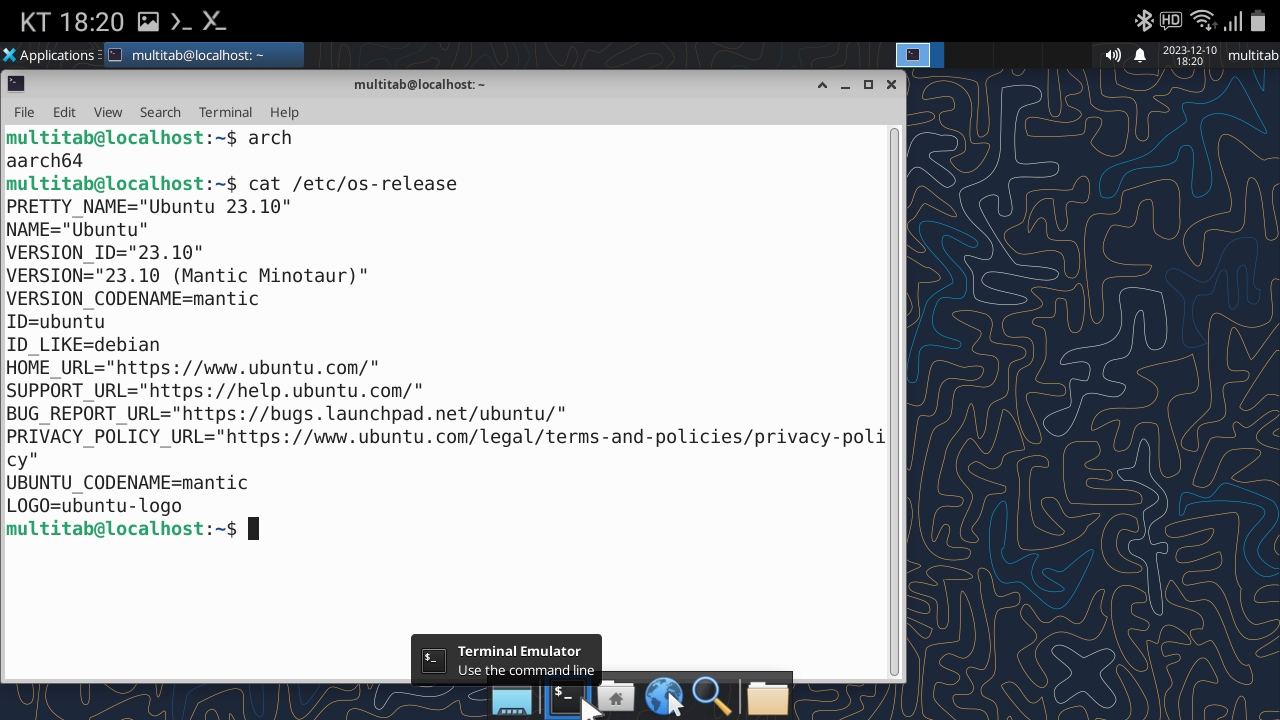This screenshot has height=720, width=1280.
Task: Click the KT 18:20 clock in the status bar
Action: click(72, 21)
